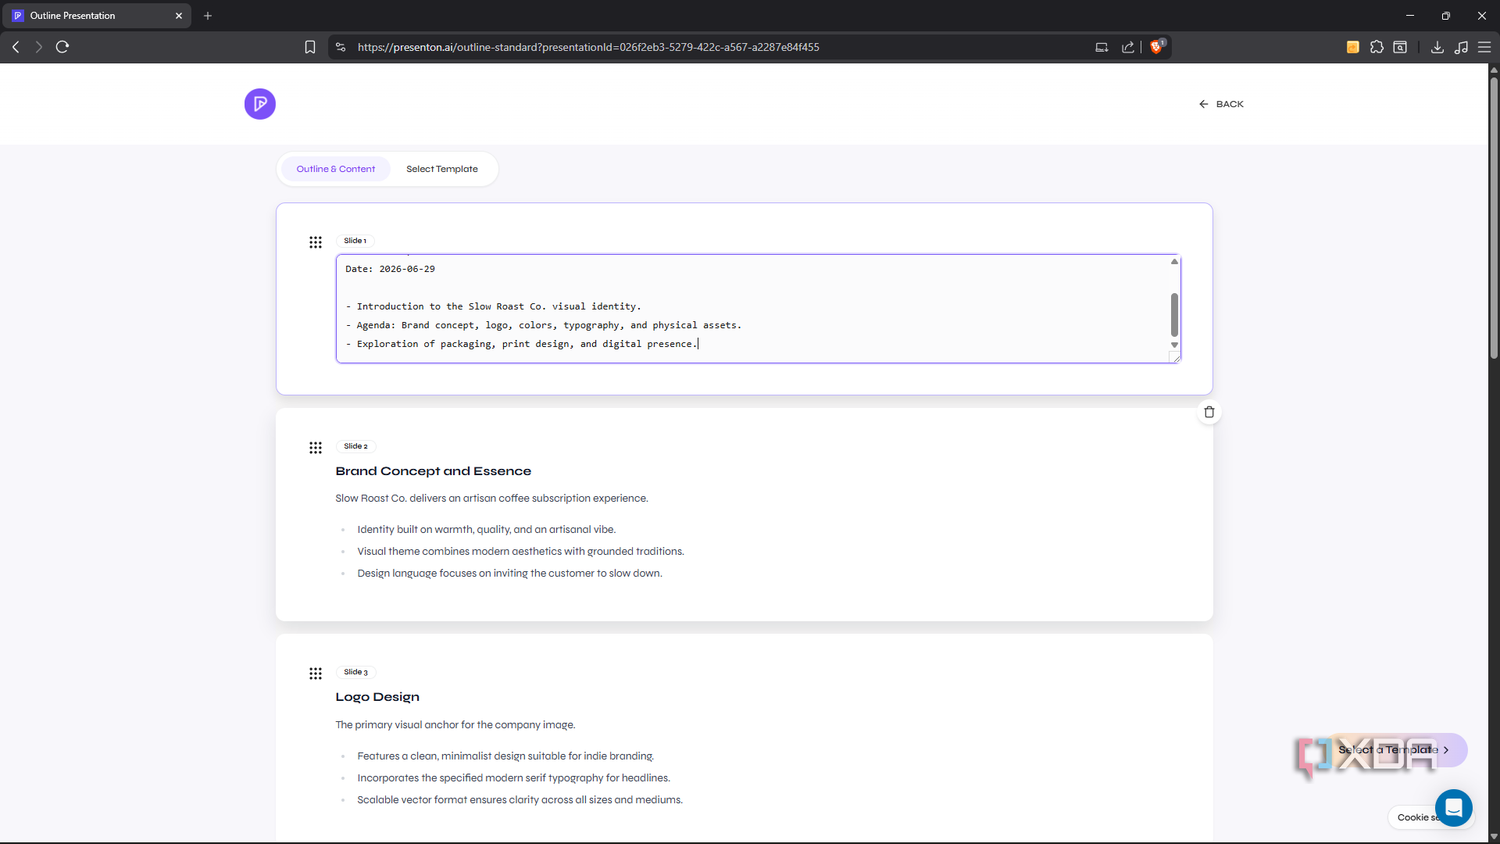Open the browser downloads icon
The height and width of the screenshot is (844, 1500).
click(x=1437, y=47)
